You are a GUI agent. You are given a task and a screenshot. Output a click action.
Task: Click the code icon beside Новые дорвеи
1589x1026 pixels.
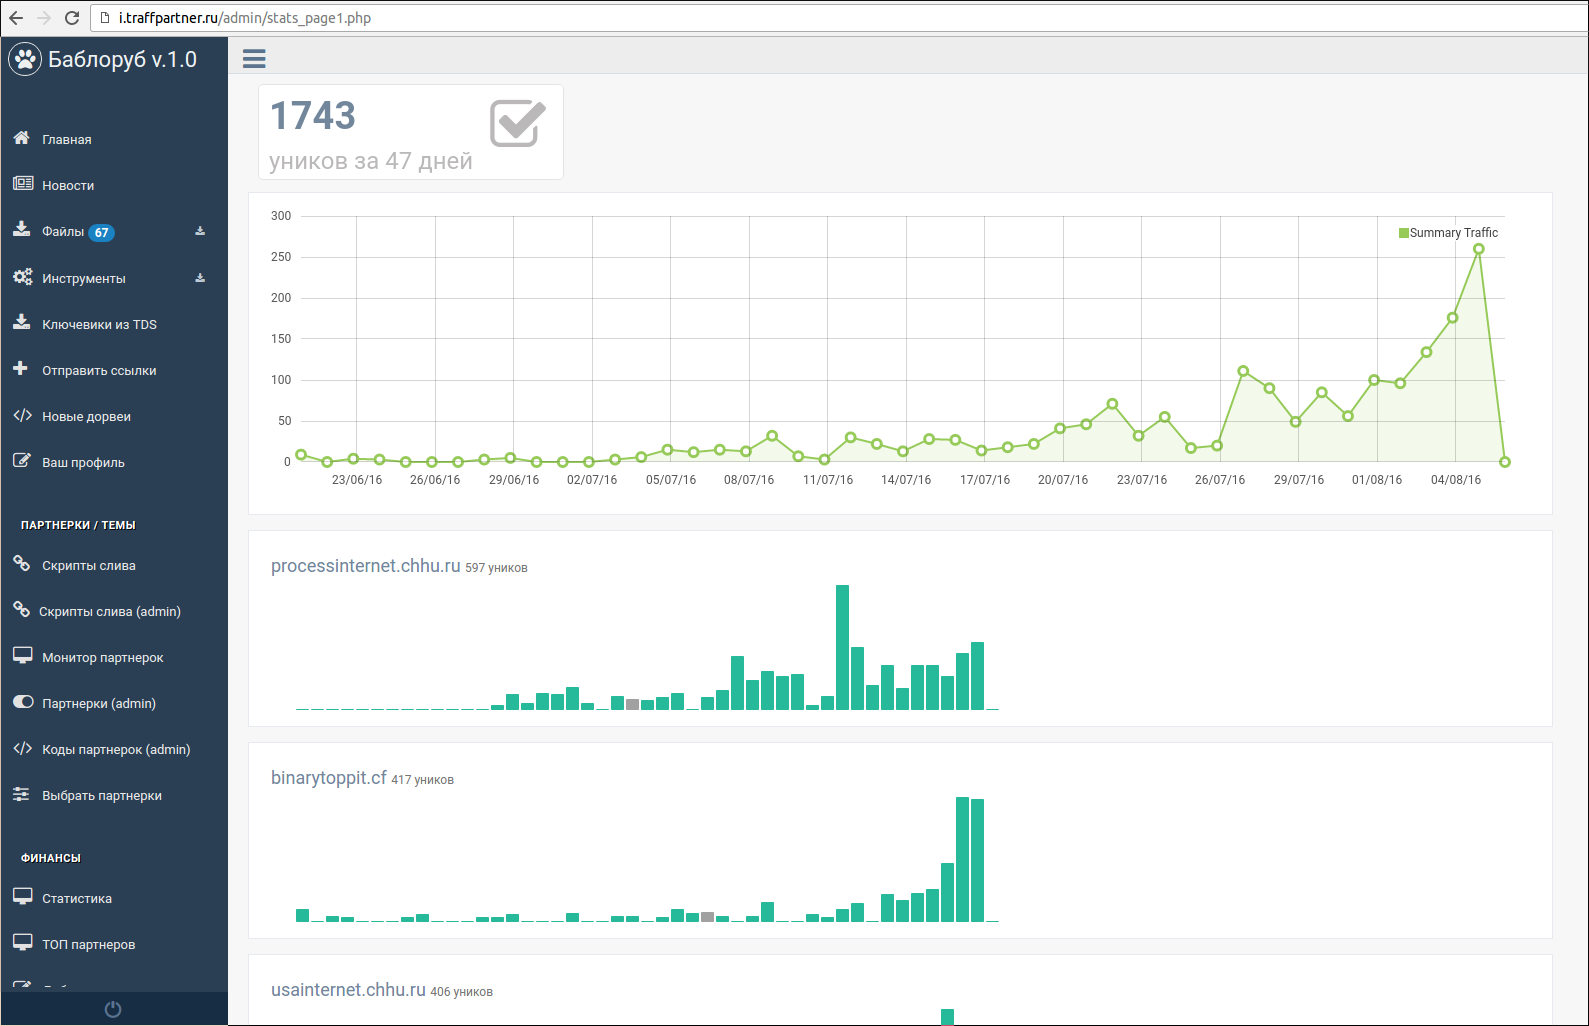point(22,415)
